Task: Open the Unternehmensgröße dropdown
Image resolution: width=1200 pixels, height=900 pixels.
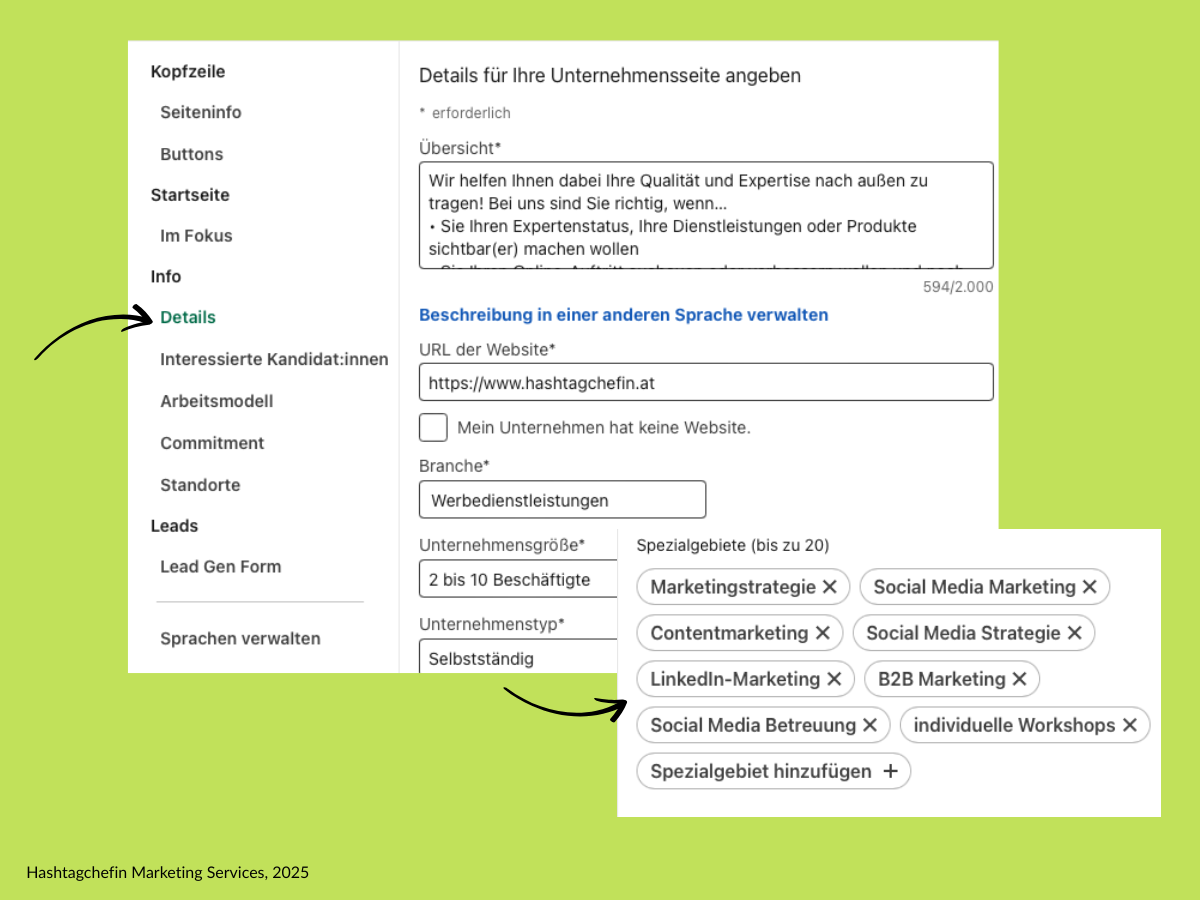Action: point(516,579)
